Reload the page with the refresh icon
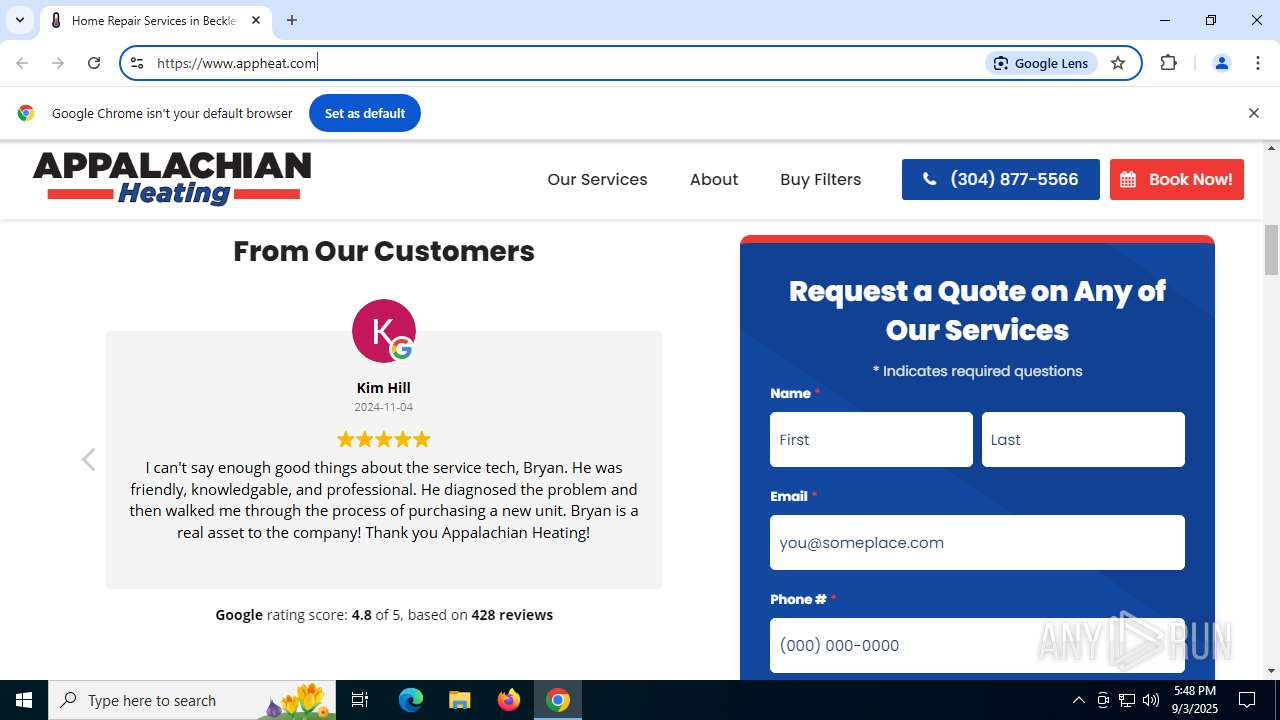This screenshot has width=1280, height=720. 94,63
